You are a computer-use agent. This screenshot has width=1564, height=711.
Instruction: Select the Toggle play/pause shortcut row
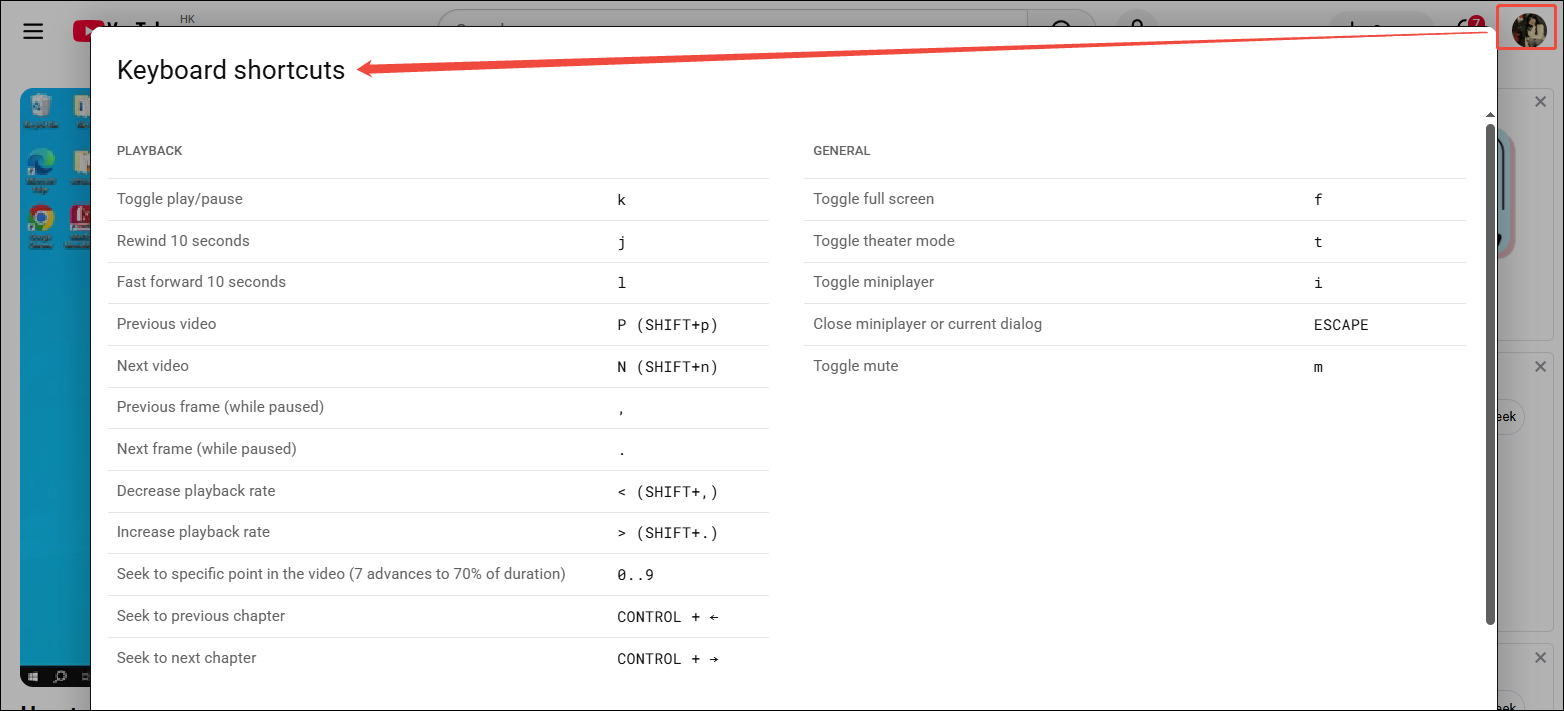click(x=438, y=199)
